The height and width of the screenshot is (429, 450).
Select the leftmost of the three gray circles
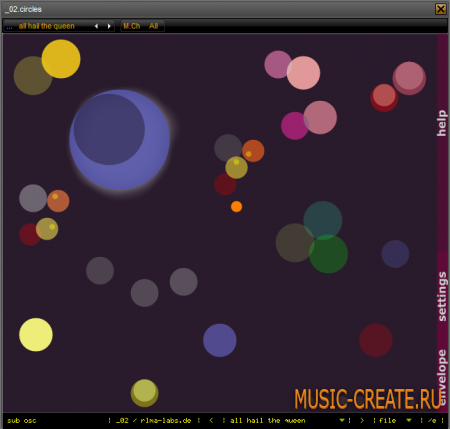coord(100,271)
